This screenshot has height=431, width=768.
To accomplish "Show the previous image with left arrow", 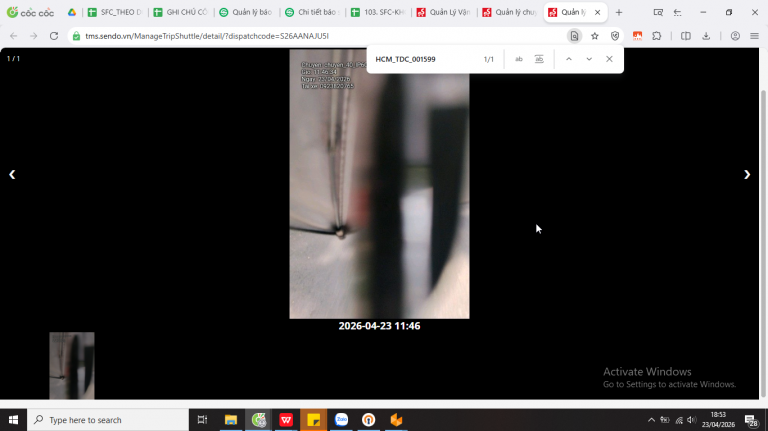I will click(x=12, y=175).
